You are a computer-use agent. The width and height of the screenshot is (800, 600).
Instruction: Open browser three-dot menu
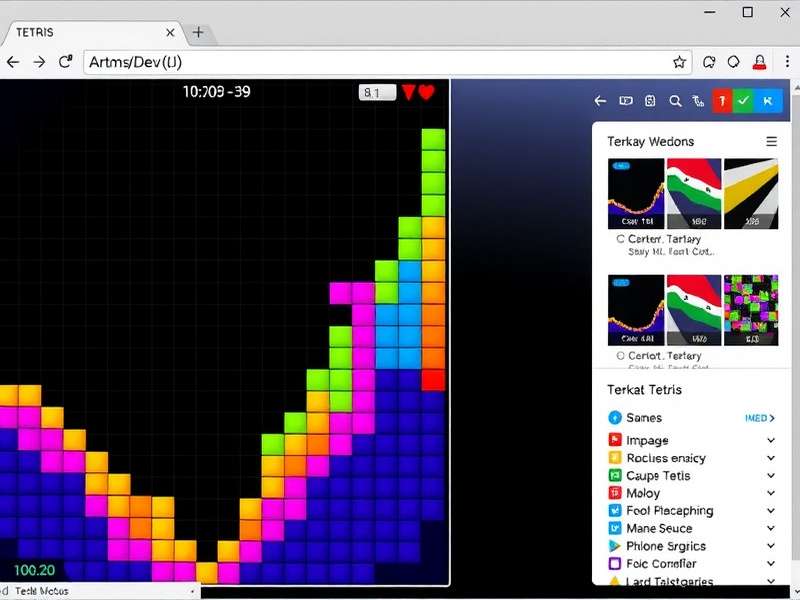tap(787, 62)
